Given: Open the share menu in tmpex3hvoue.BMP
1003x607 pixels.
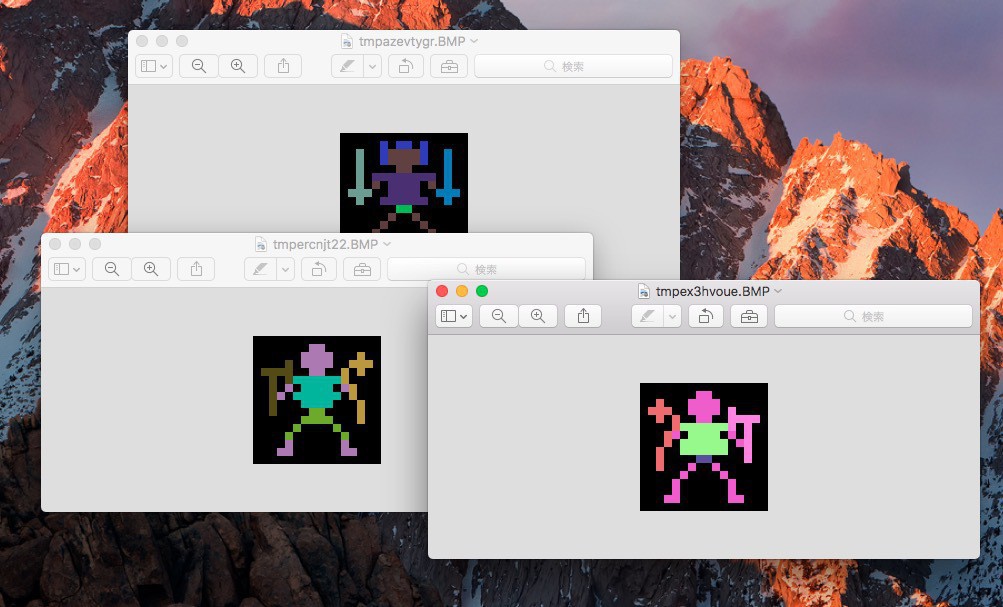Looking at the screenshot, I should (x=583, y=316).
